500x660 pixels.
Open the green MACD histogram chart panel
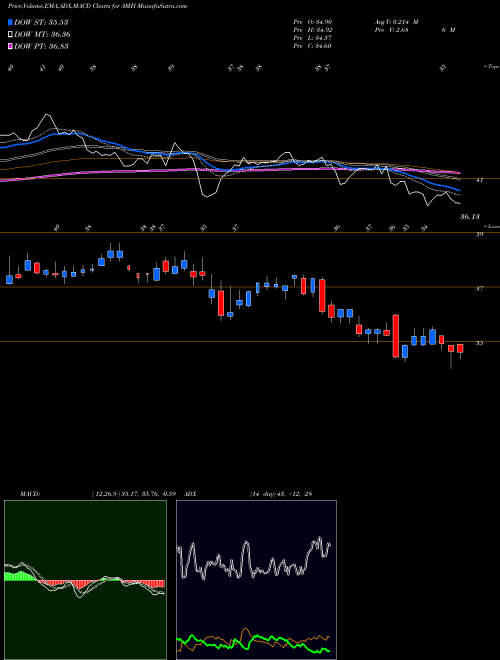point(85,580)
